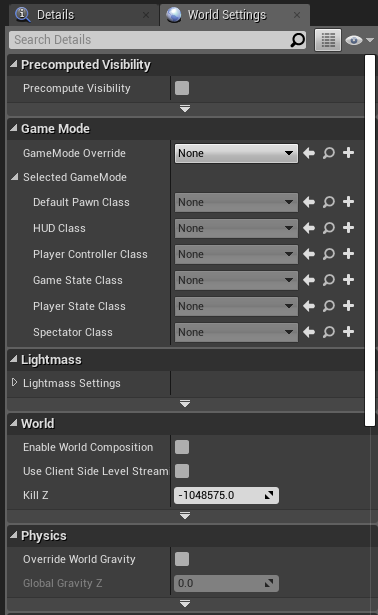The height and width of the screenshot is (615, 378).
Task: Browse to HUD Class with magnifier icon
Action: tap(329, 228)
